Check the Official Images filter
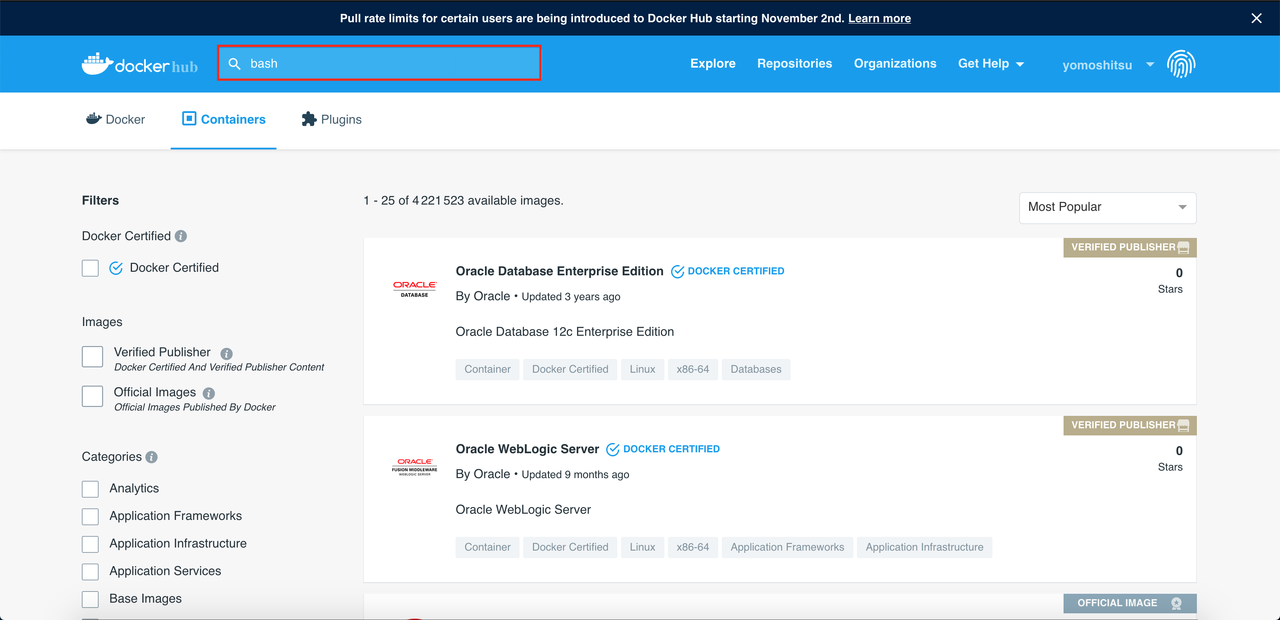The width and height of the screenshot is (1280, 620). tap(92, 396)
